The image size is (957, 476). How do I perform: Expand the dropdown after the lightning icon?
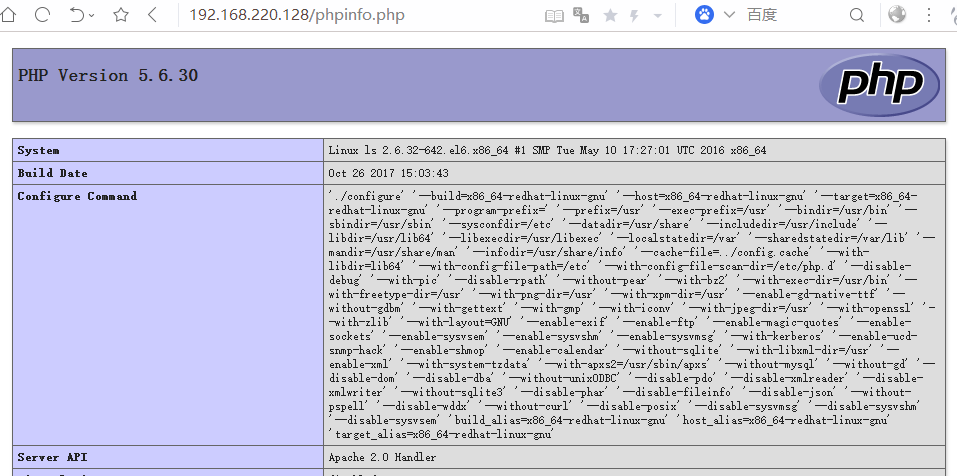tap(657, 16)
